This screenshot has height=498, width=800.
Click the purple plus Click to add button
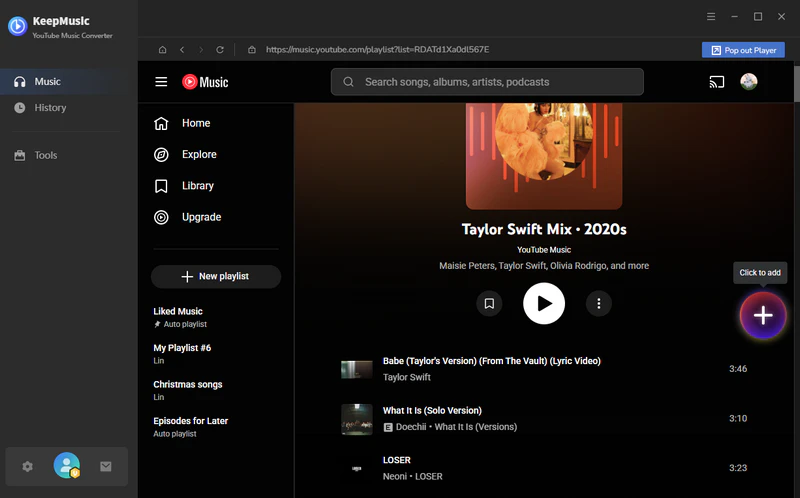coord(763,315)
